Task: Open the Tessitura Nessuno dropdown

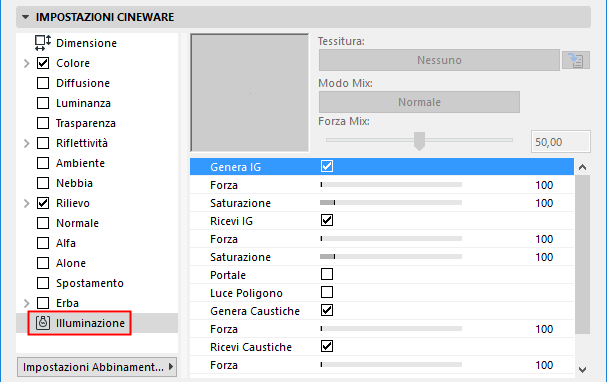Action: 439,60
